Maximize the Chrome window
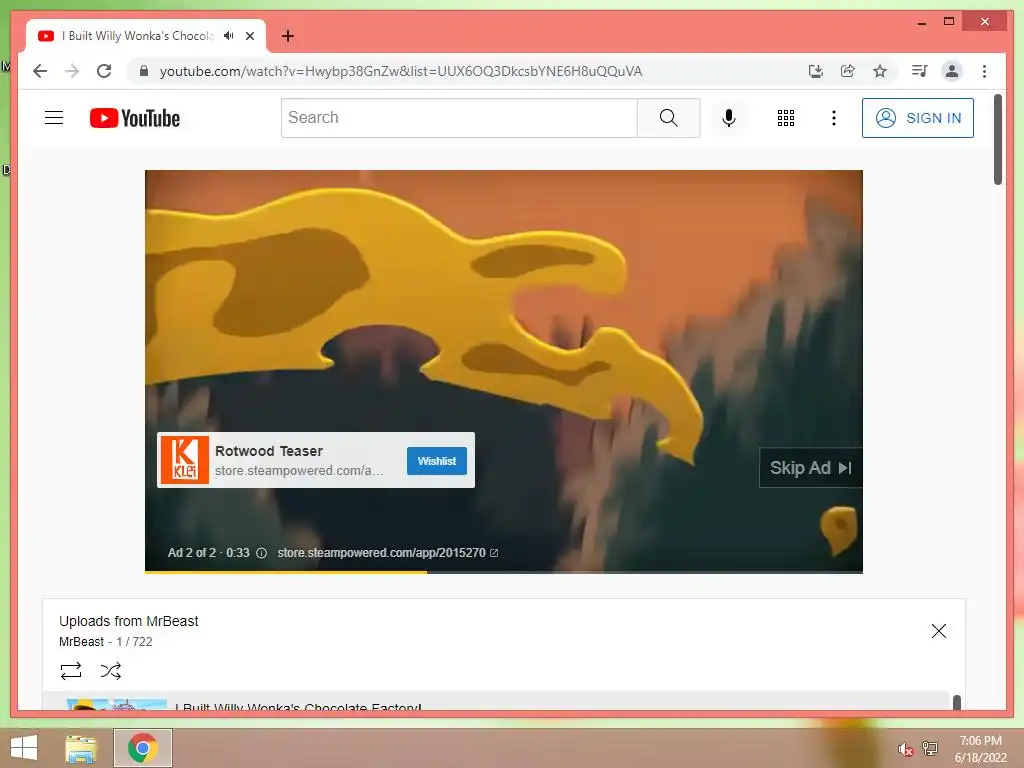The image size is (1024, 768). point(949,22)
